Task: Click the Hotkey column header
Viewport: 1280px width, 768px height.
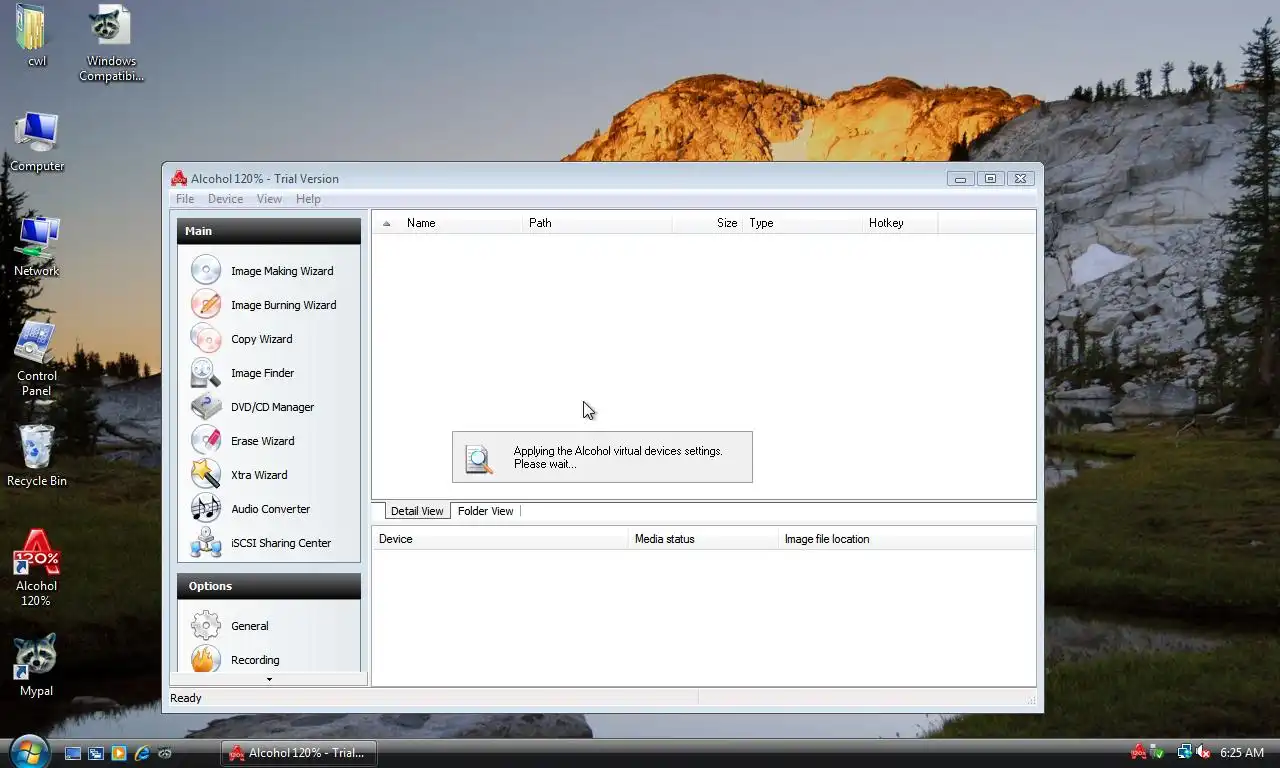Action: pyautogui.click(x=900, y=223)
